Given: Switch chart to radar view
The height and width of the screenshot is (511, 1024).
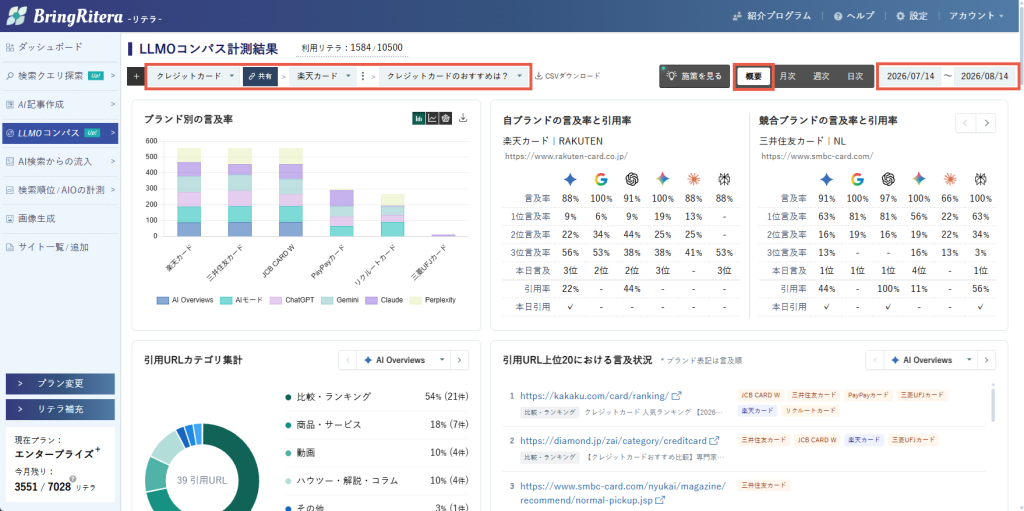Looking at the screenshot, I should pos(445,118).
